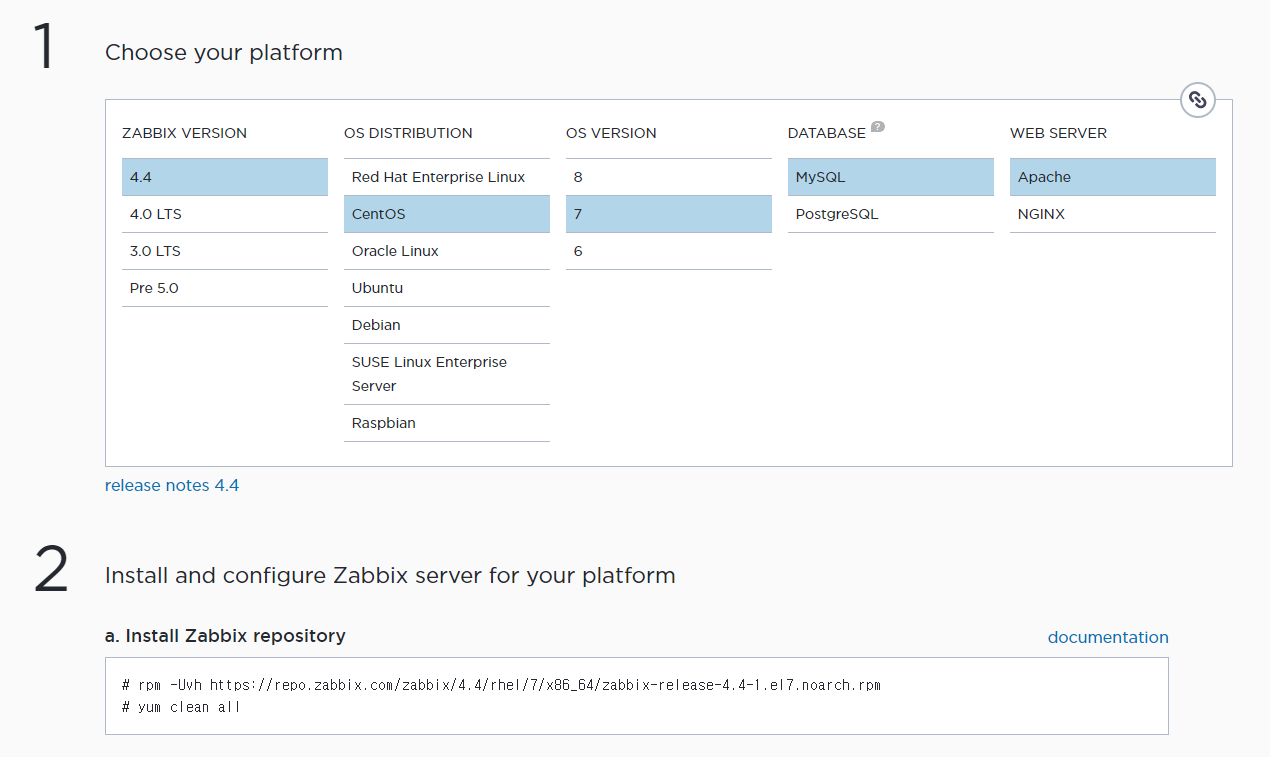Choose PostgreSQL as the database
Screen dimensions: 1270x757
[x=891, y=214]
